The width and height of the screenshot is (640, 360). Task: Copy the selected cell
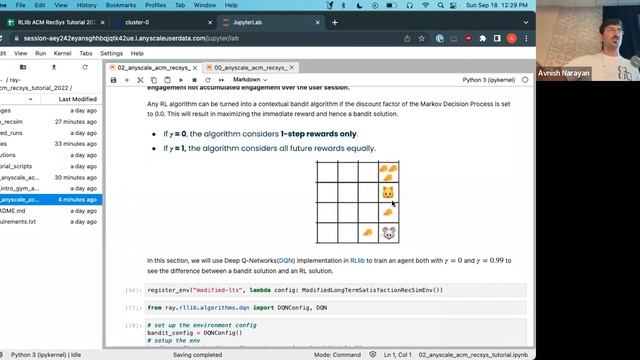click(154, 80)
